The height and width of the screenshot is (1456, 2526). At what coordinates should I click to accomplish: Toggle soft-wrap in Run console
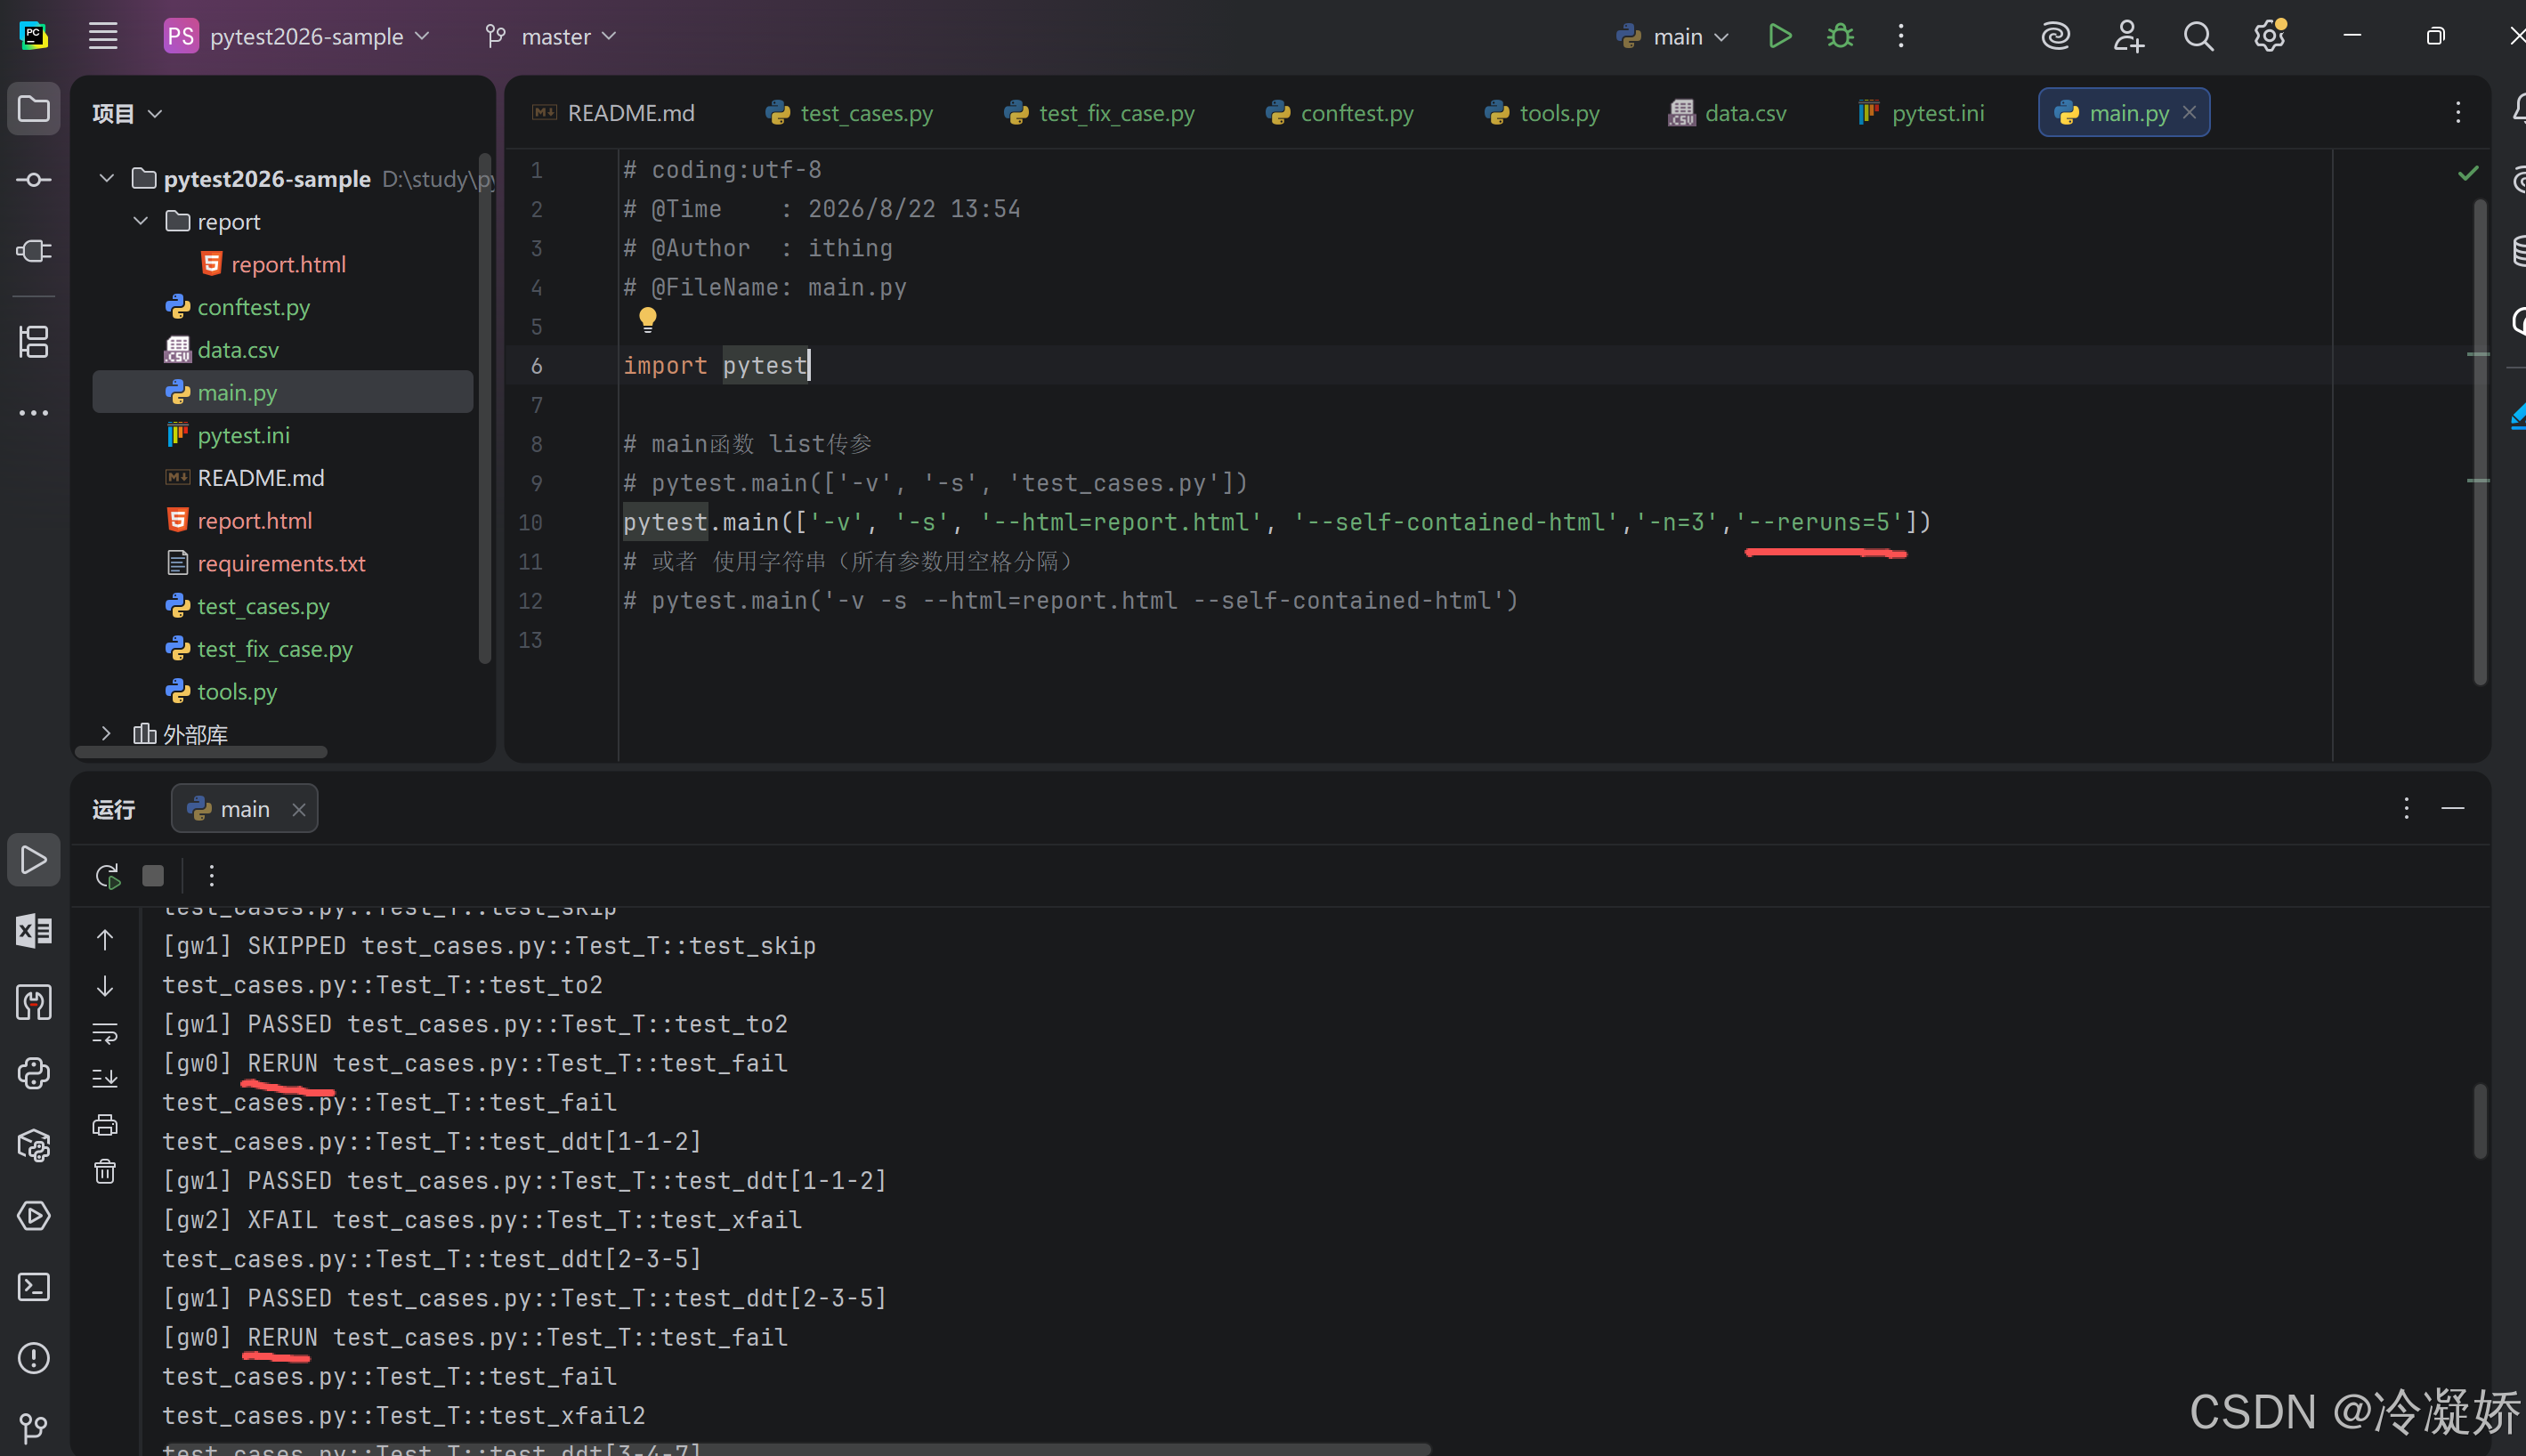point(105,1033)
